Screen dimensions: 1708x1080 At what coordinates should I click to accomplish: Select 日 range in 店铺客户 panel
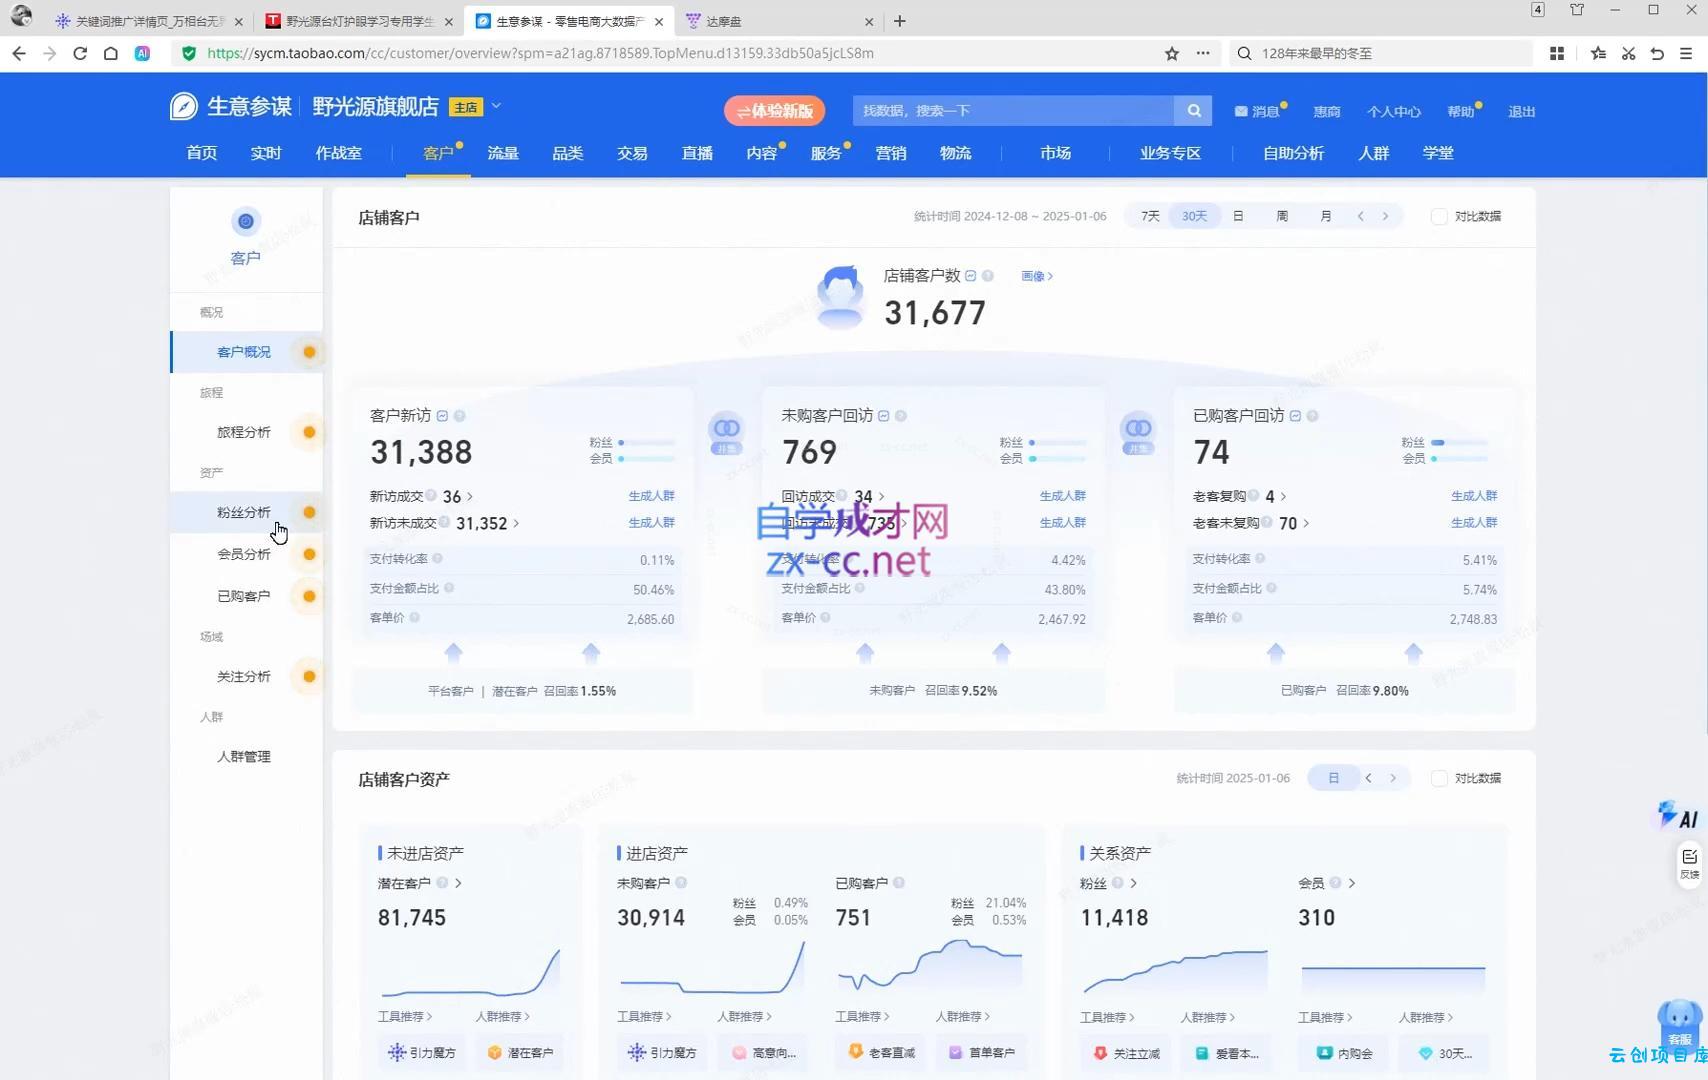1238,216
